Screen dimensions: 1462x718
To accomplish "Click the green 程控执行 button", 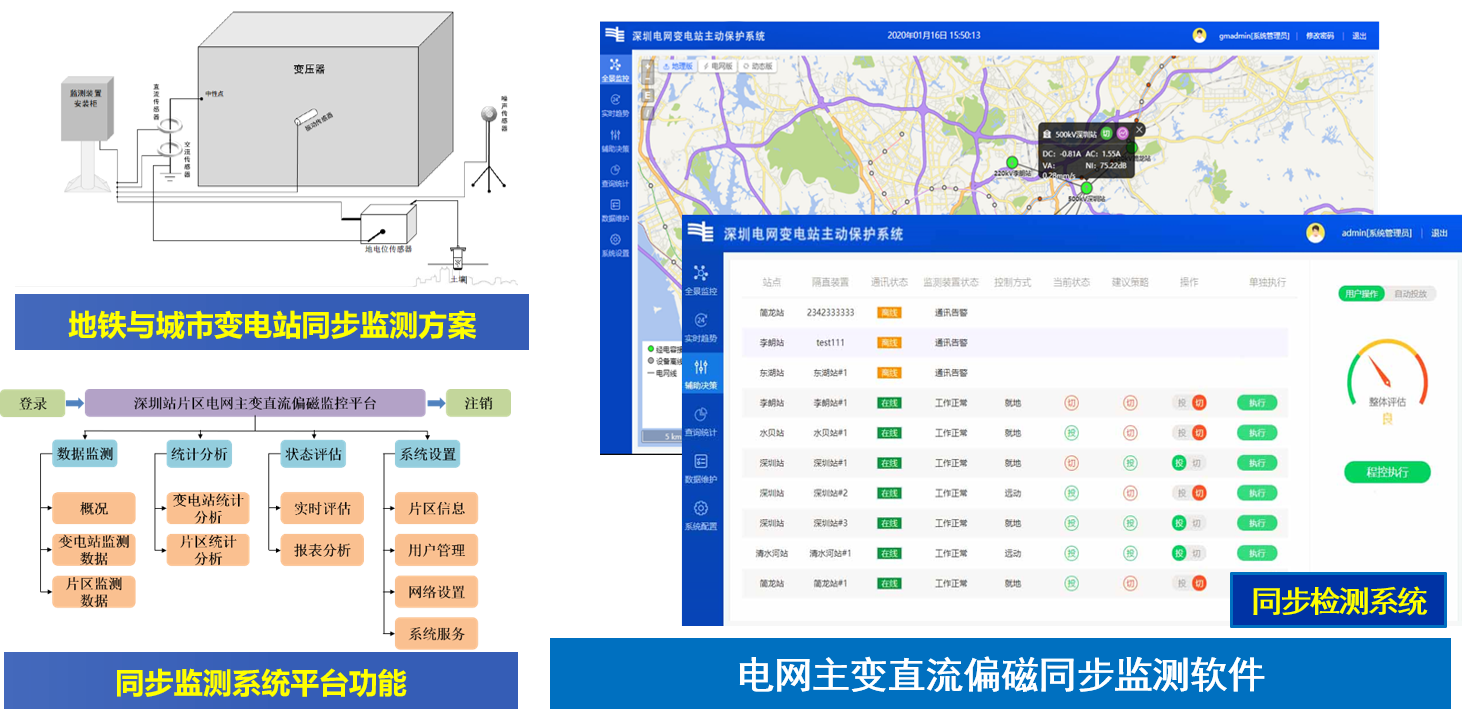I will [x=1386, y=472].
